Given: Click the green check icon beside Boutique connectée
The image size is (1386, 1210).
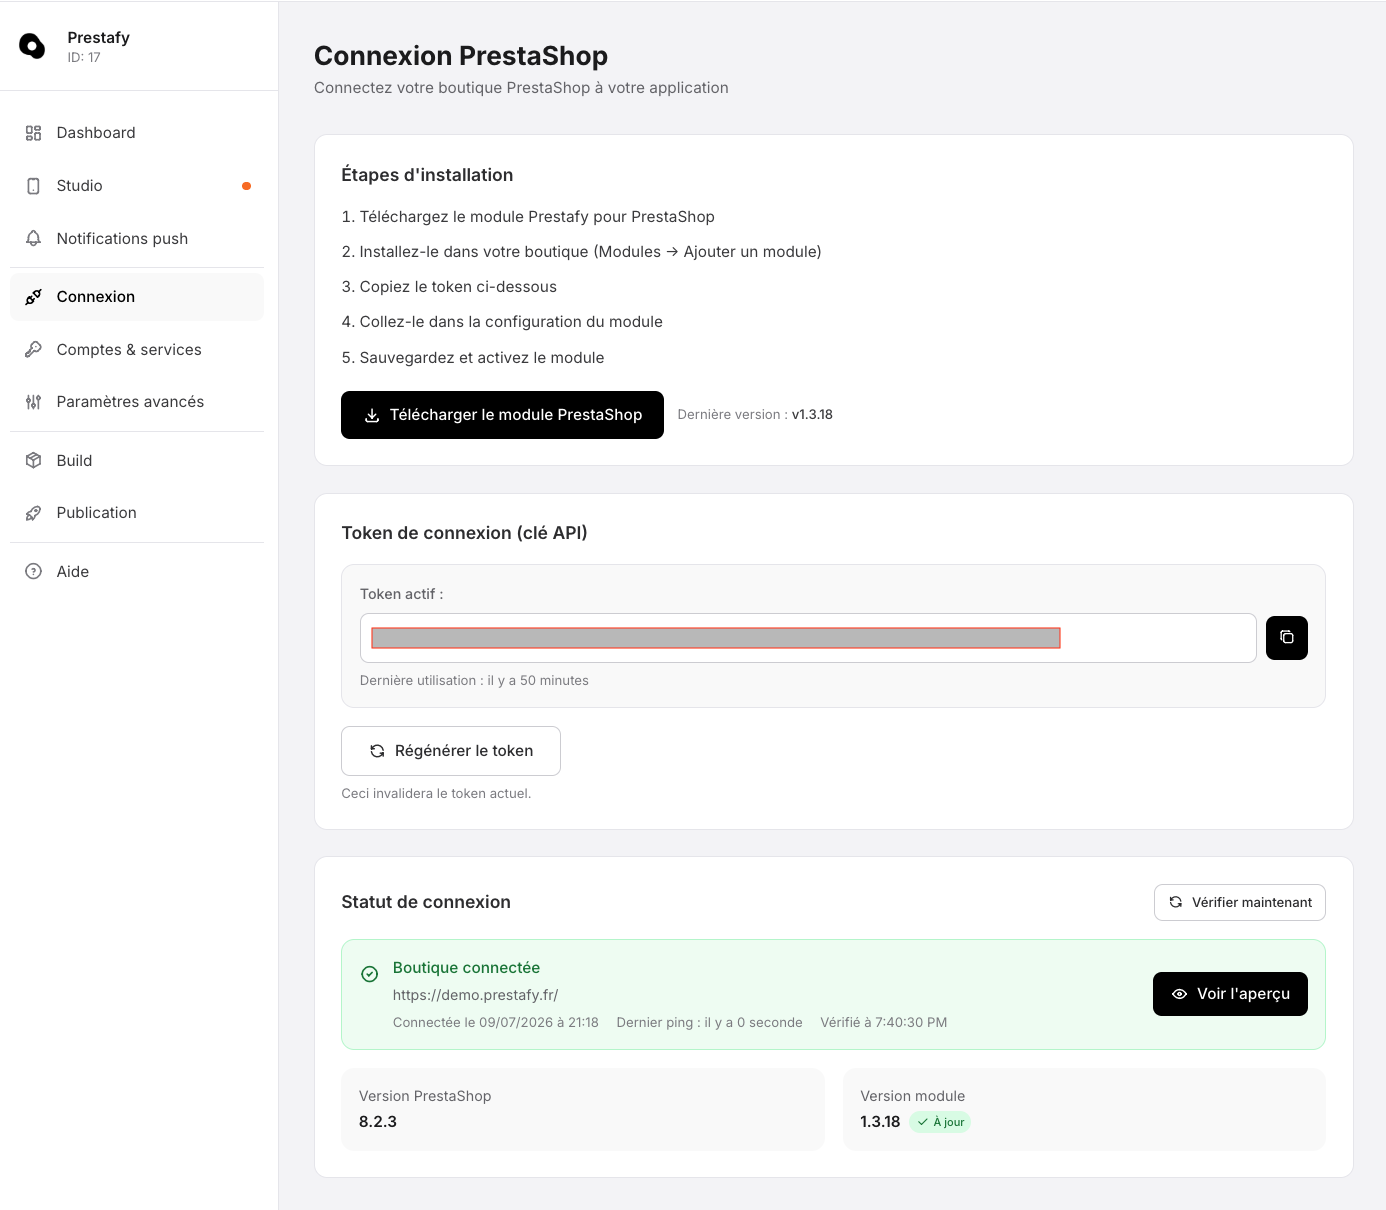Looking at the screenshot, I should pyautogui.click(x=370, y=974).
